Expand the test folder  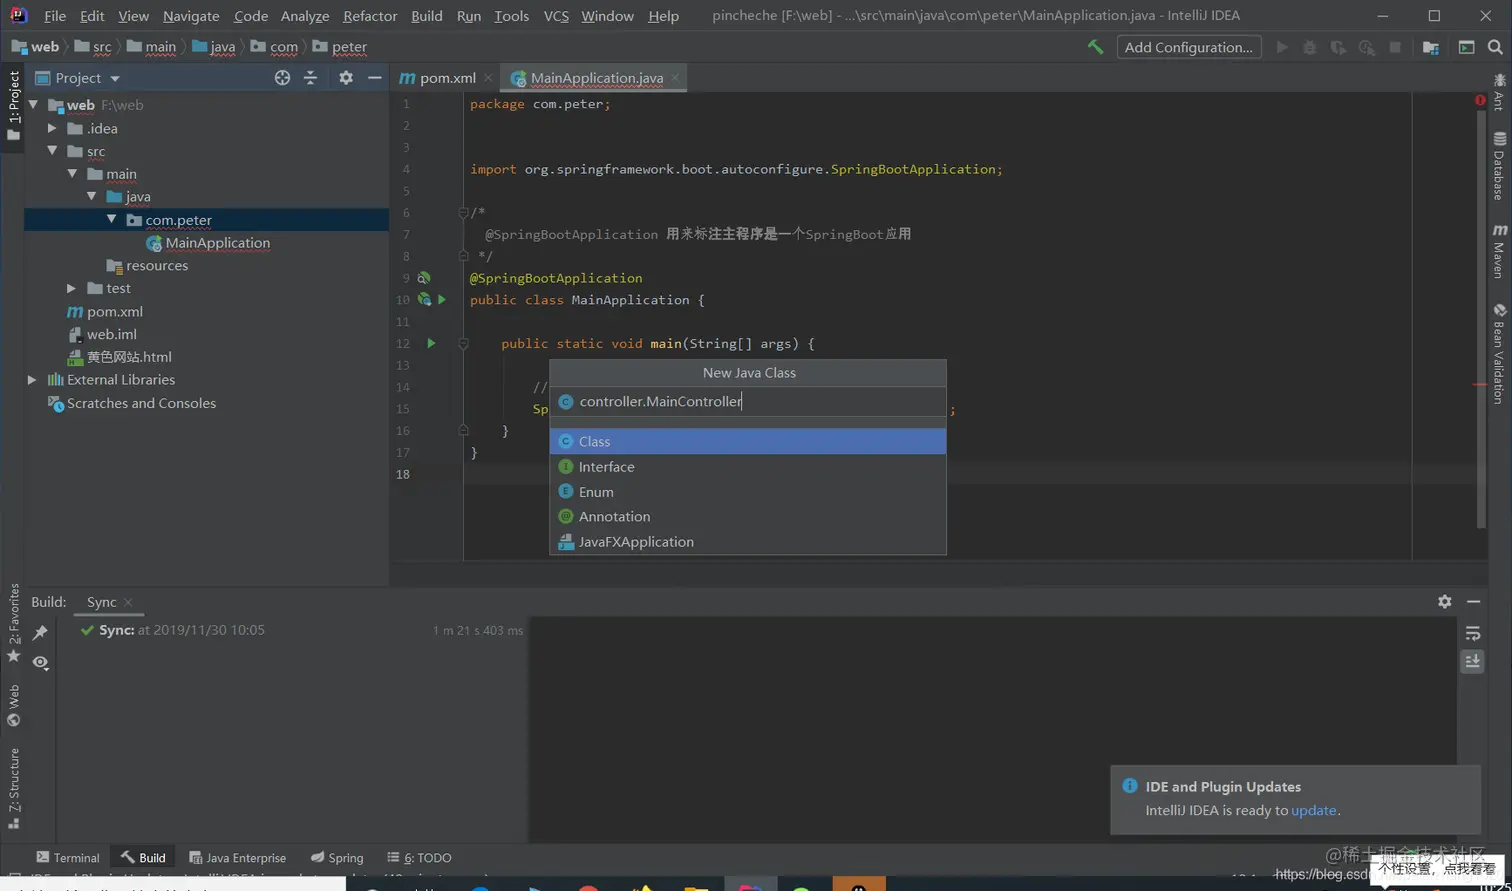[72, 288]
